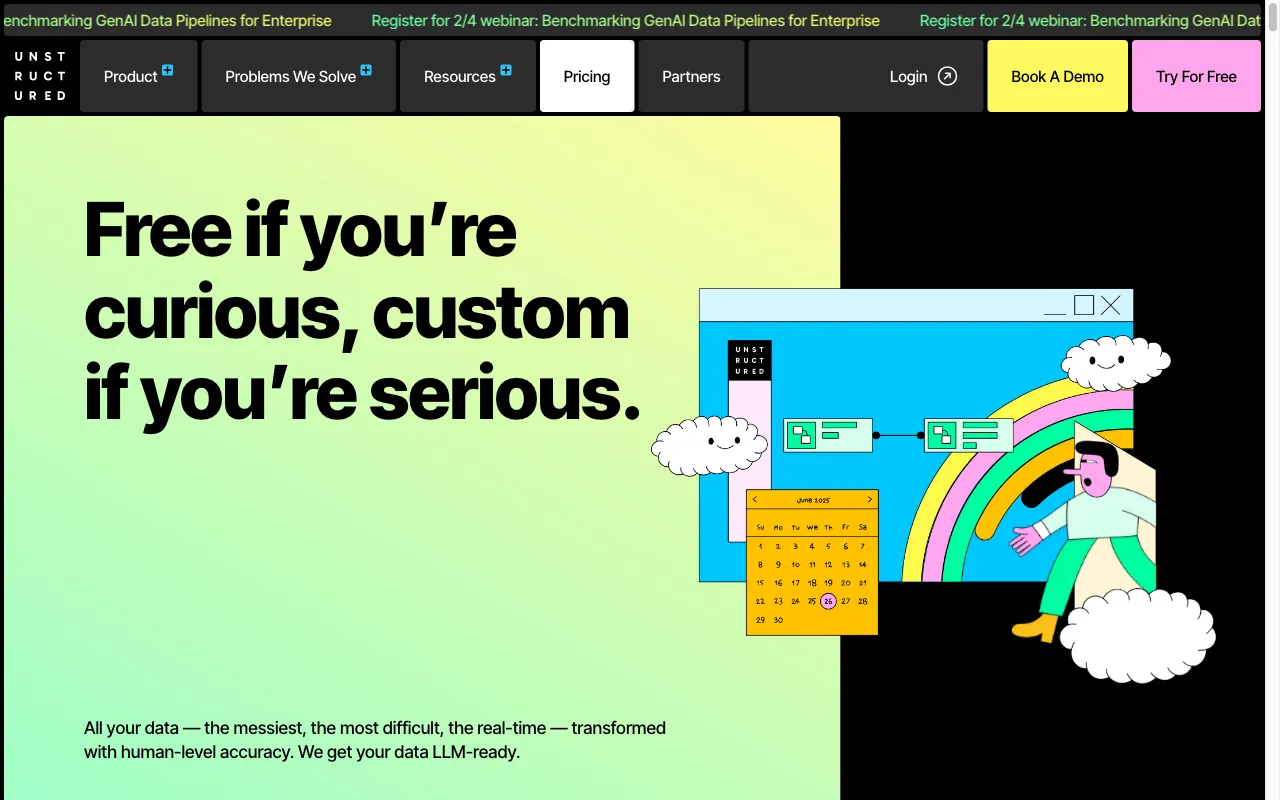Open the fully visible 2/4 webinar banner link
Screen dimensions: 1280x800
pyautogui.click(x=626, y=20)
